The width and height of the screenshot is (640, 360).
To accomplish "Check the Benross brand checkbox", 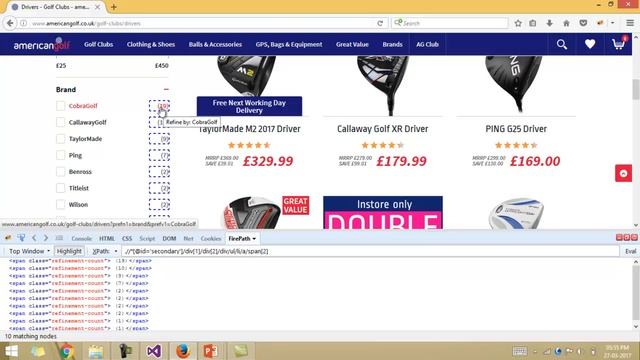I will coord(60,171).
